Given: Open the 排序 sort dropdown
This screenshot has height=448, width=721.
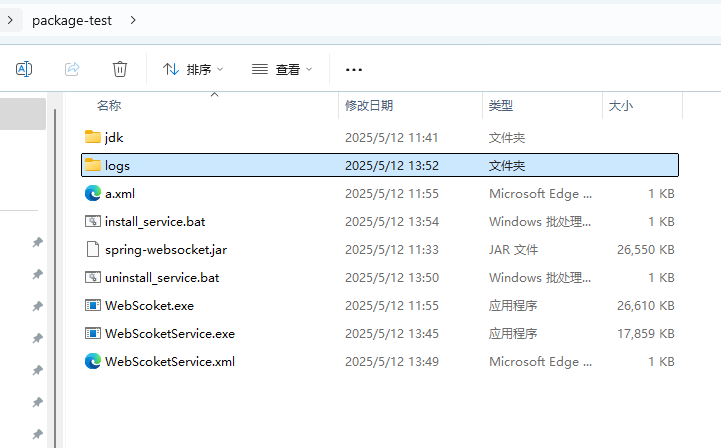Looking at the screenshot, I should 193,69.
